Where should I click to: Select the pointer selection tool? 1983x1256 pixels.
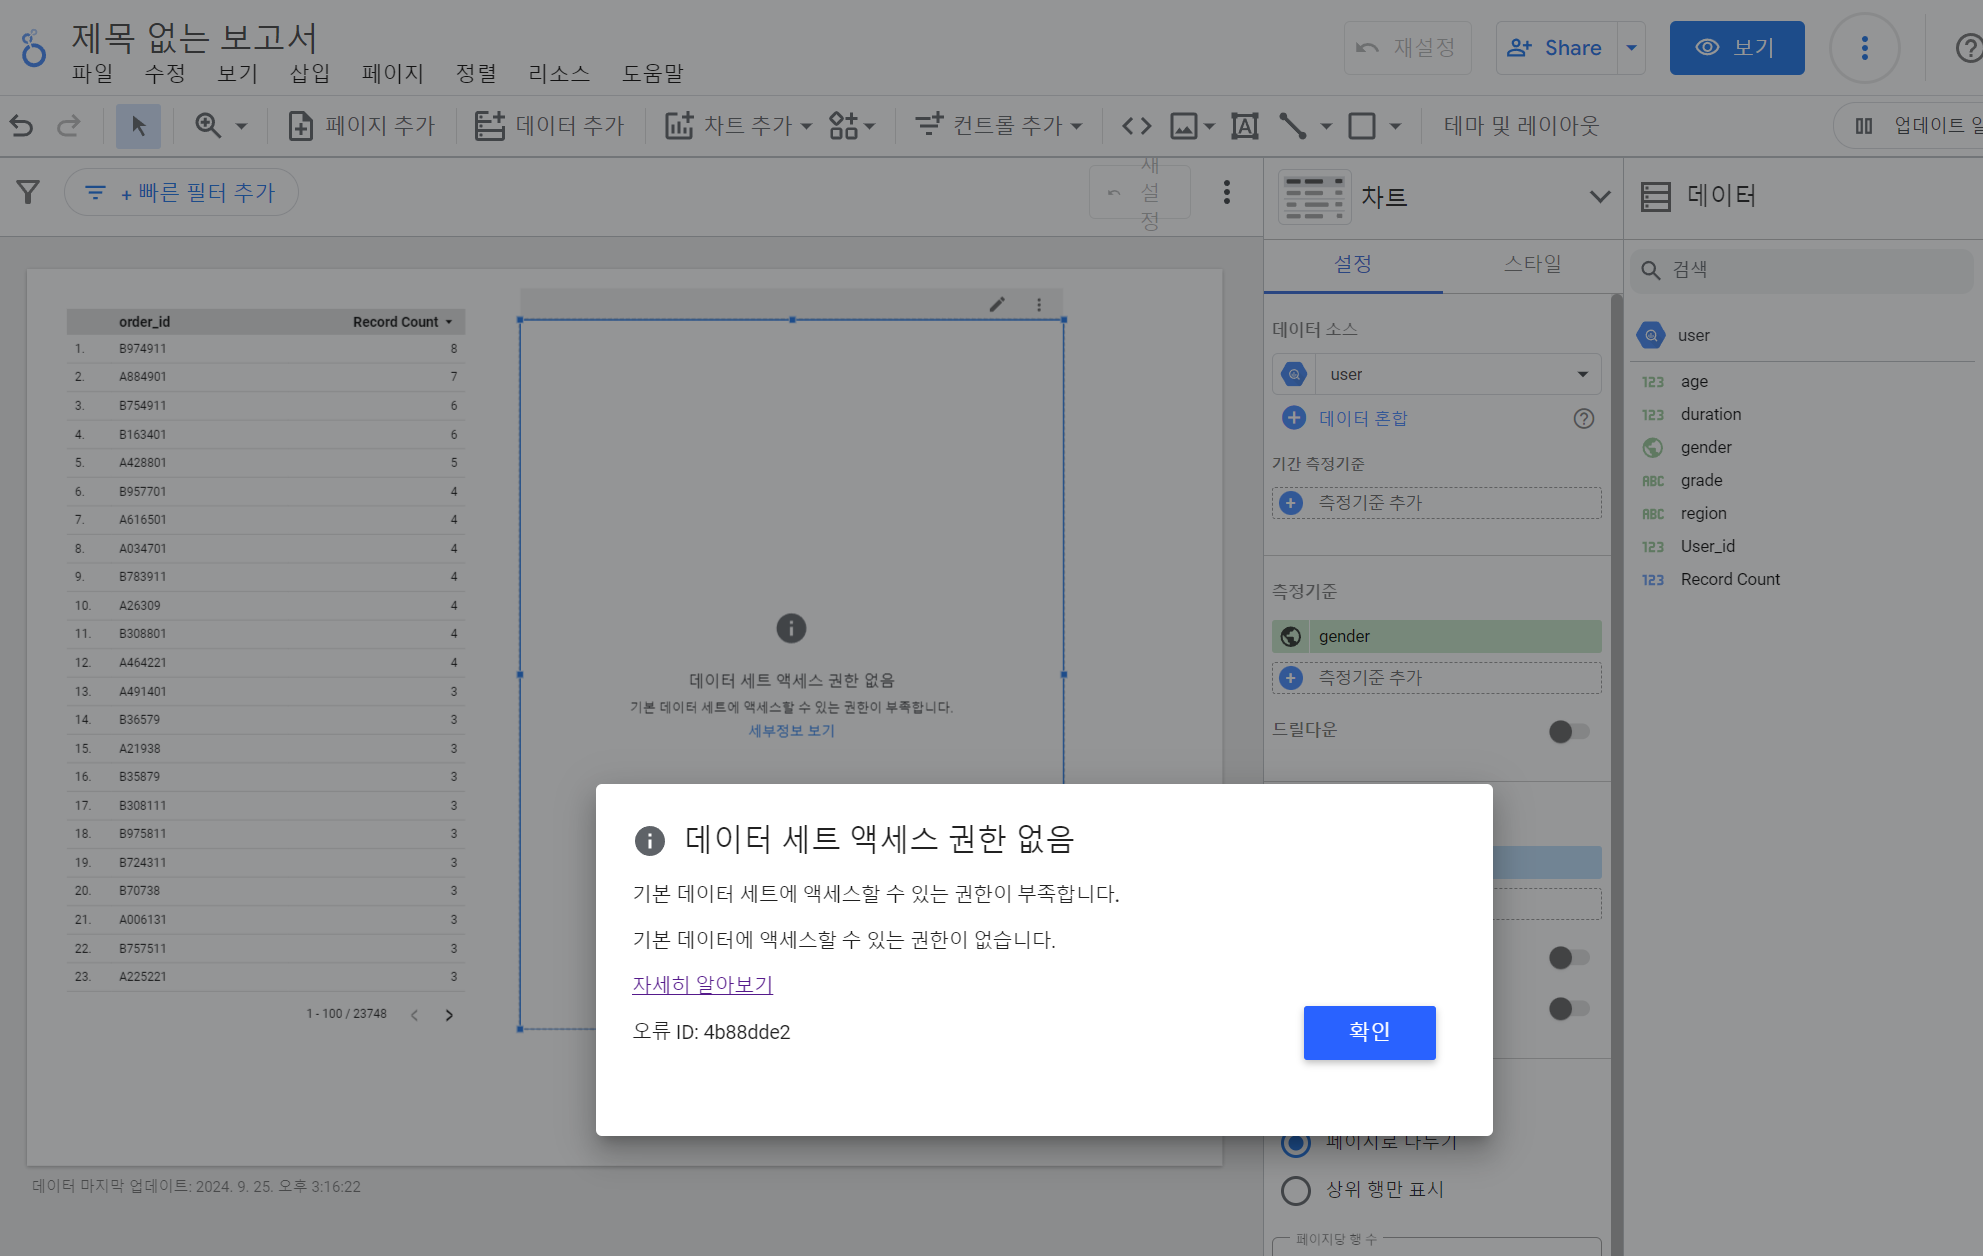click(138, 126)
